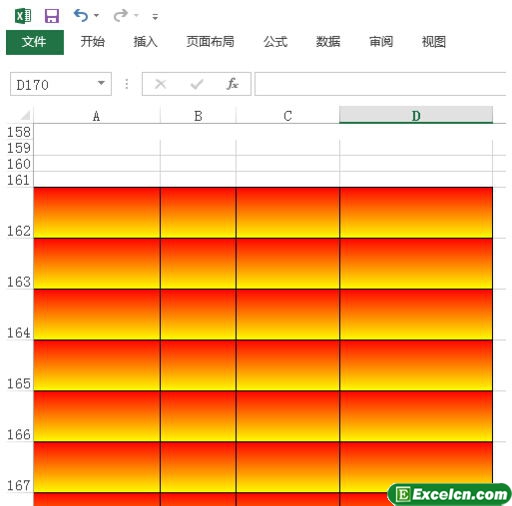Select row 161 header
This screenshot has height=506, width=512.
[19, 180]
